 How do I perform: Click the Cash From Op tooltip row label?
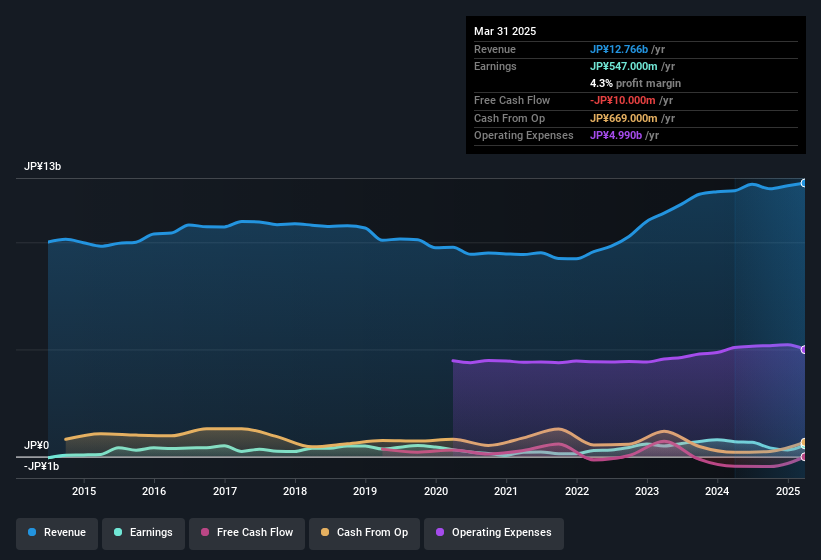pyautogui.click(x=509, y=118)
